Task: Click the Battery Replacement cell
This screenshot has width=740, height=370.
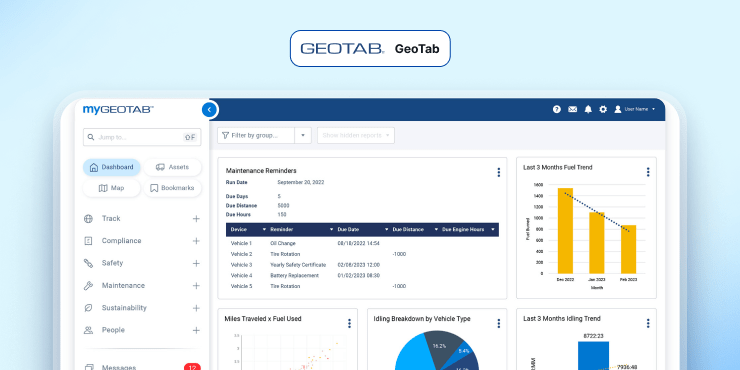Action: point(294,276)
